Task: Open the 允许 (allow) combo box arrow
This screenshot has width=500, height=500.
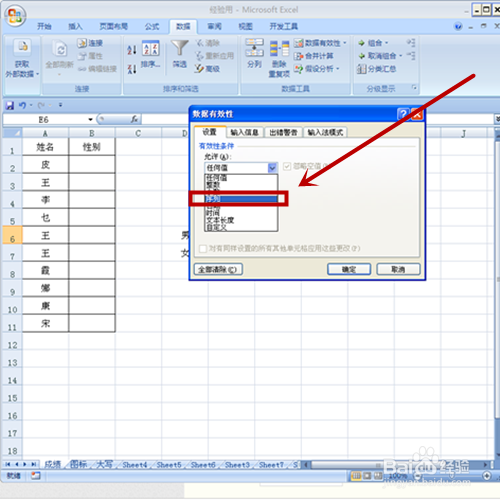Action: (272, 168)
